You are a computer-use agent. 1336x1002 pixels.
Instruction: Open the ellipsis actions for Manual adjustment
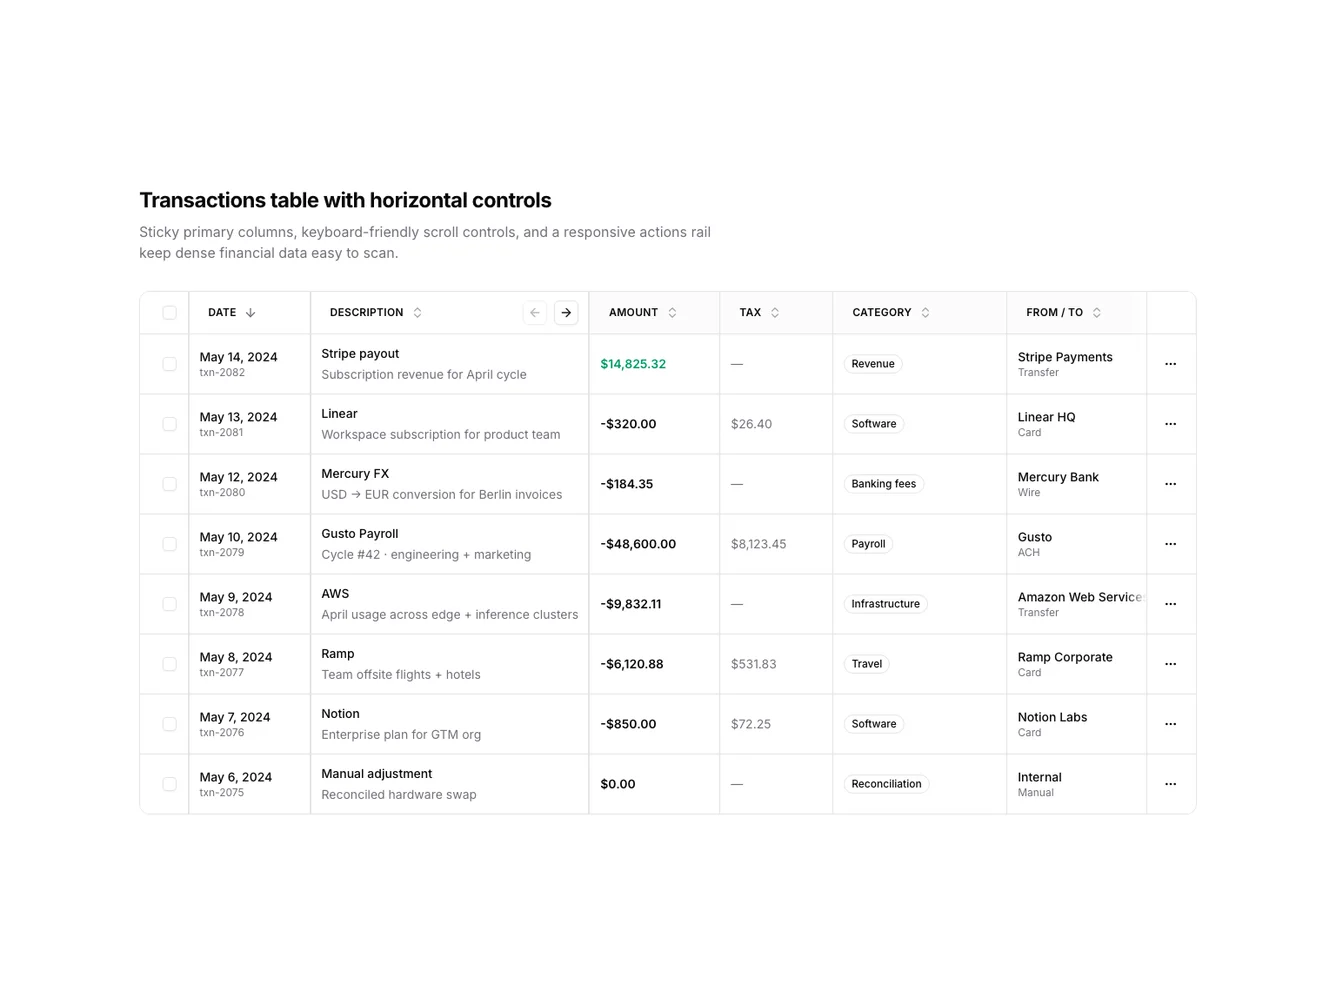point(1170,783)
